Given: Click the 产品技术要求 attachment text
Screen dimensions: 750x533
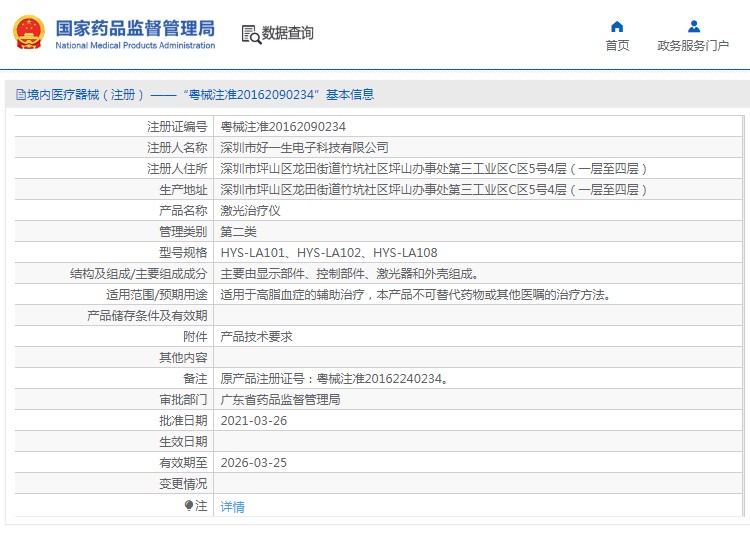Looking at the screenshot, I should point(256,337).
